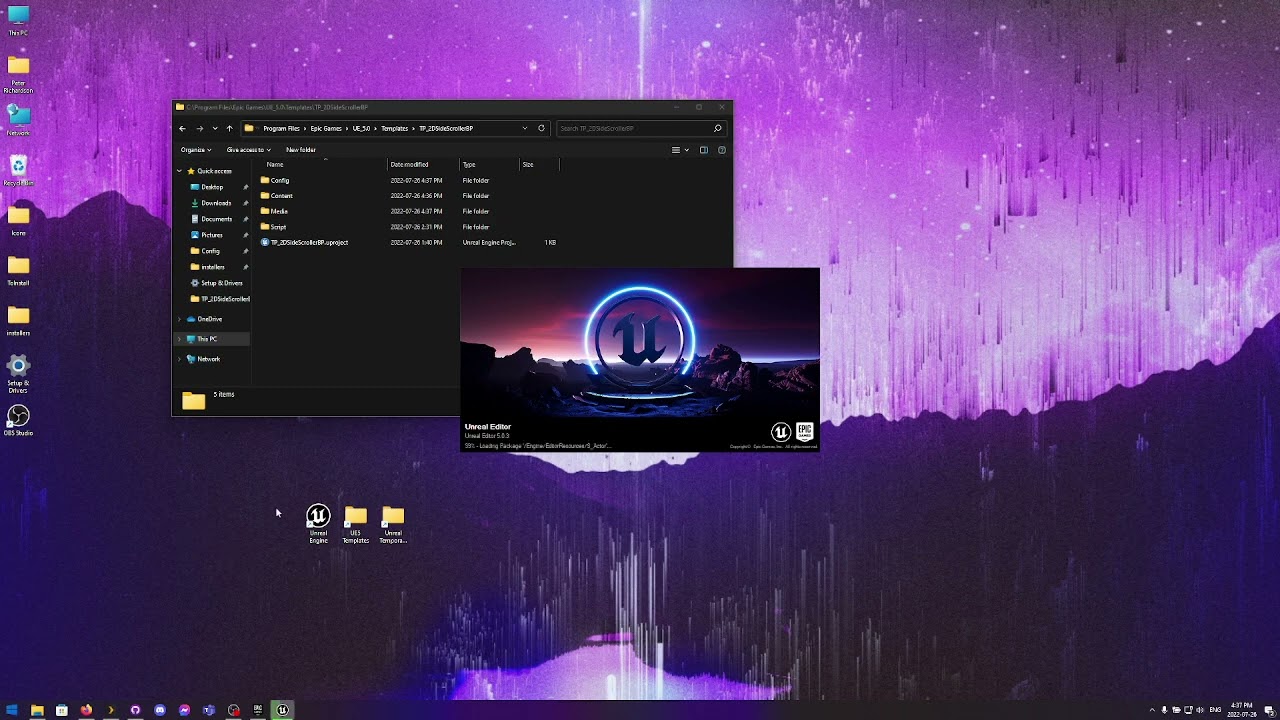
Task: Open the Give access to menu
Action: 248,150
